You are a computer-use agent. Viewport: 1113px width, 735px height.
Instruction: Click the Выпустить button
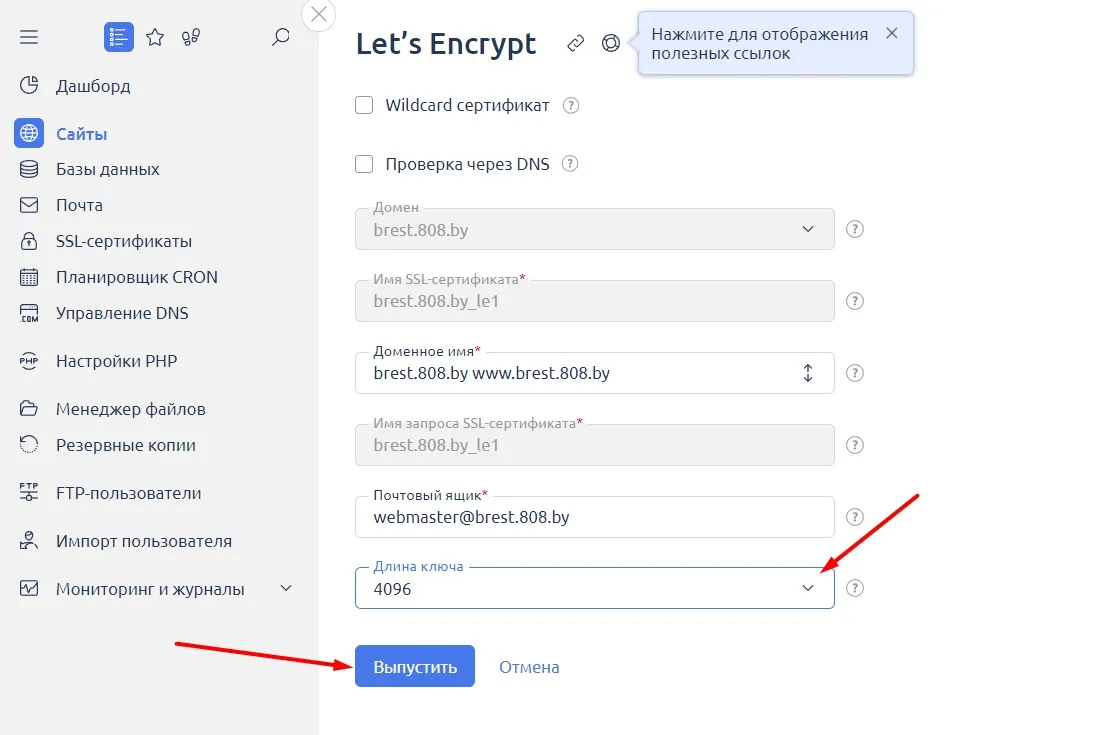pyautogui.click(x=415, y=666)
